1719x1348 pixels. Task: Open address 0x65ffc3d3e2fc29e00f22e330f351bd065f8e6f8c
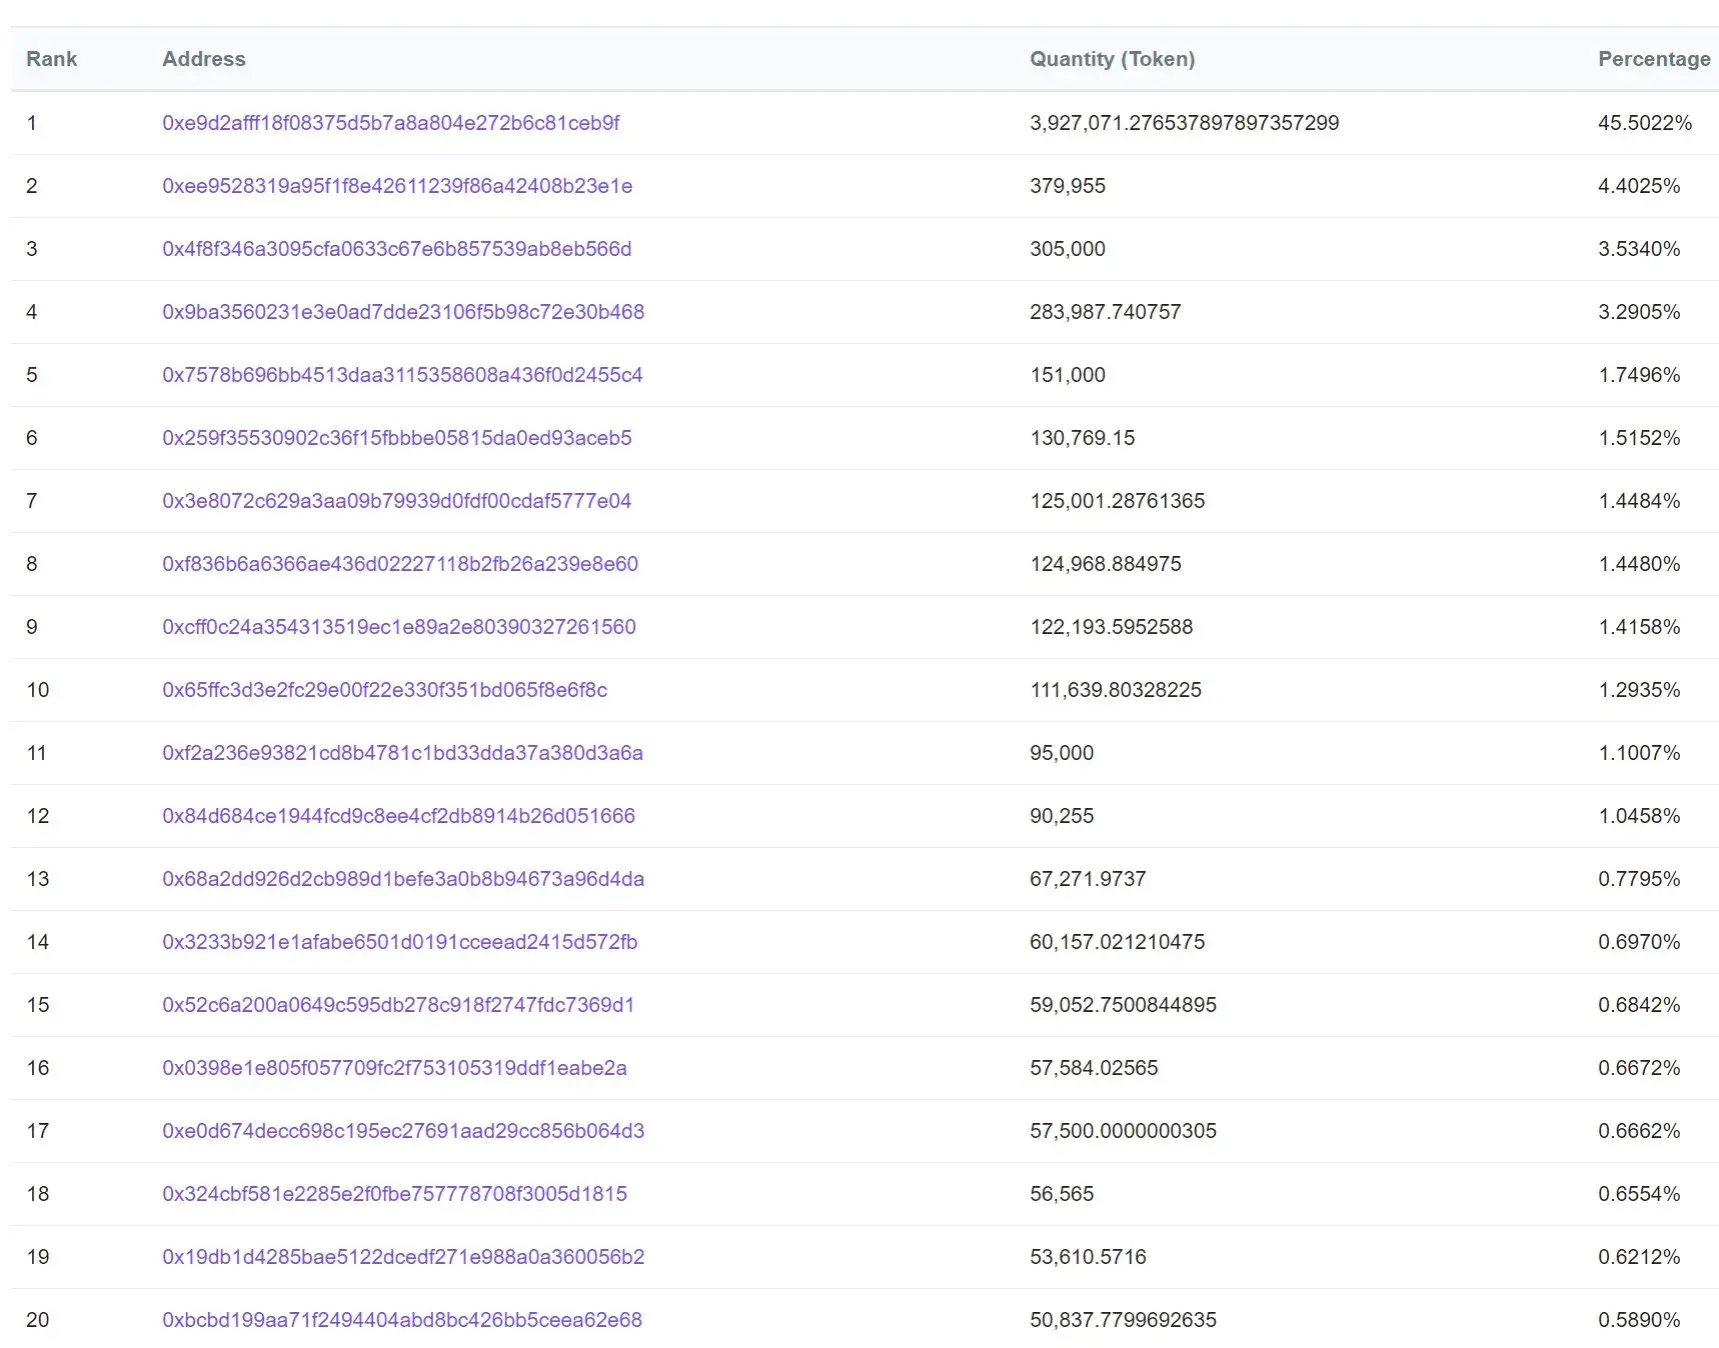pos(385,690)
